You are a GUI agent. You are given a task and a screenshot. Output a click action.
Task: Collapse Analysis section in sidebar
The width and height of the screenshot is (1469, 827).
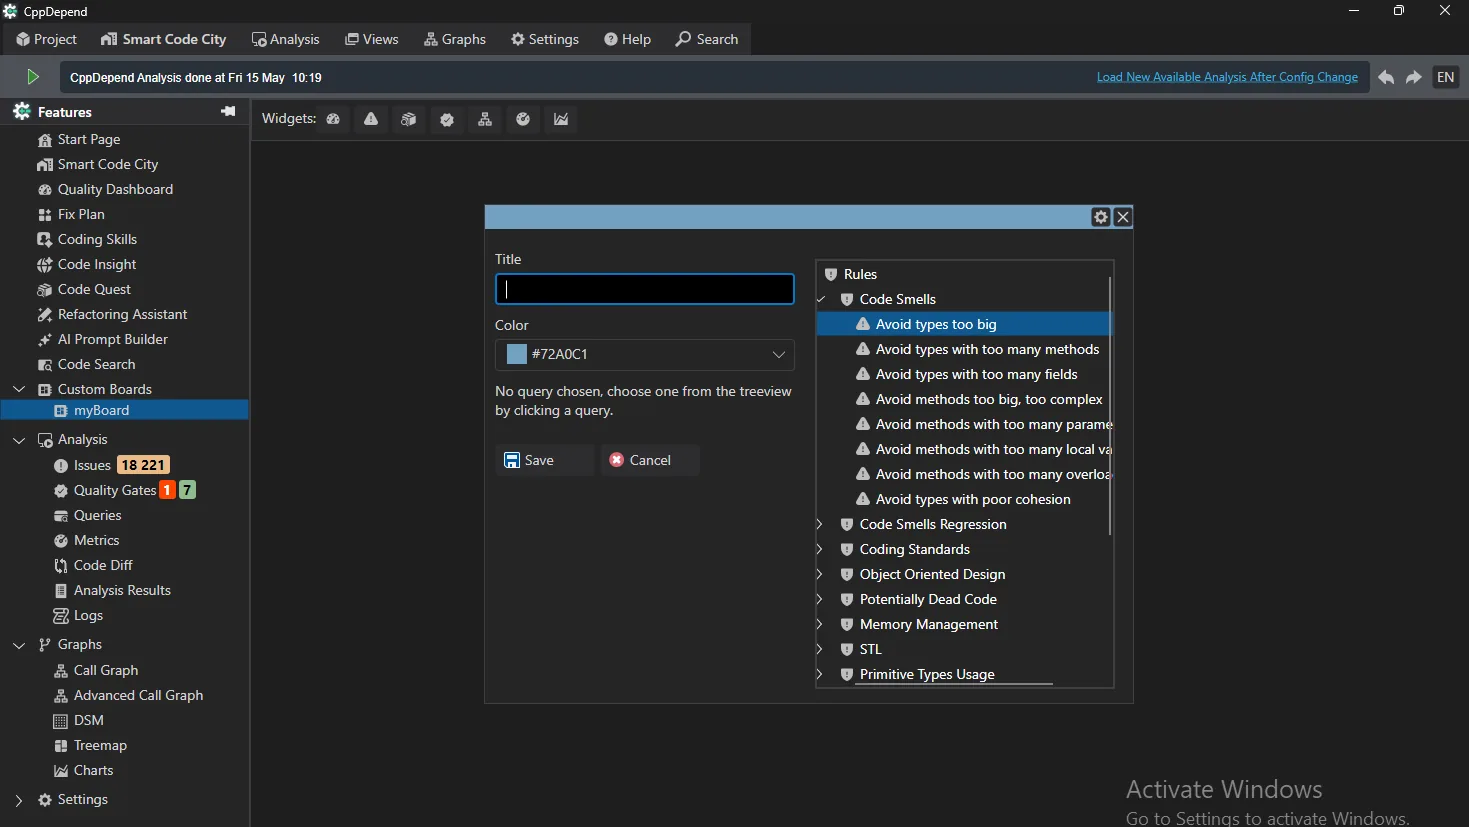tap(19, 439)
